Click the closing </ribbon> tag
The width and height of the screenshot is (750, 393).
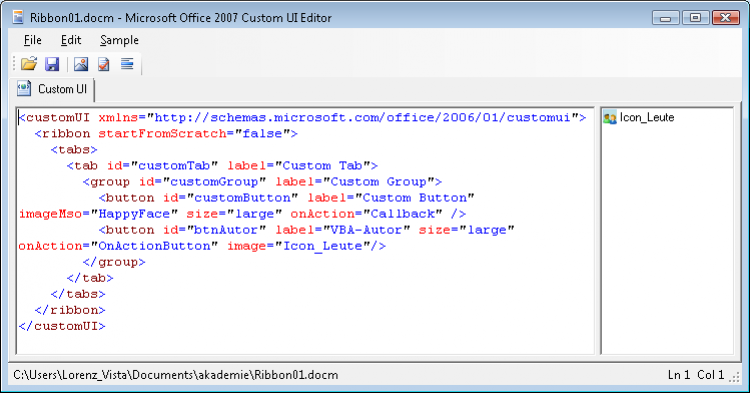coord(70,310)
